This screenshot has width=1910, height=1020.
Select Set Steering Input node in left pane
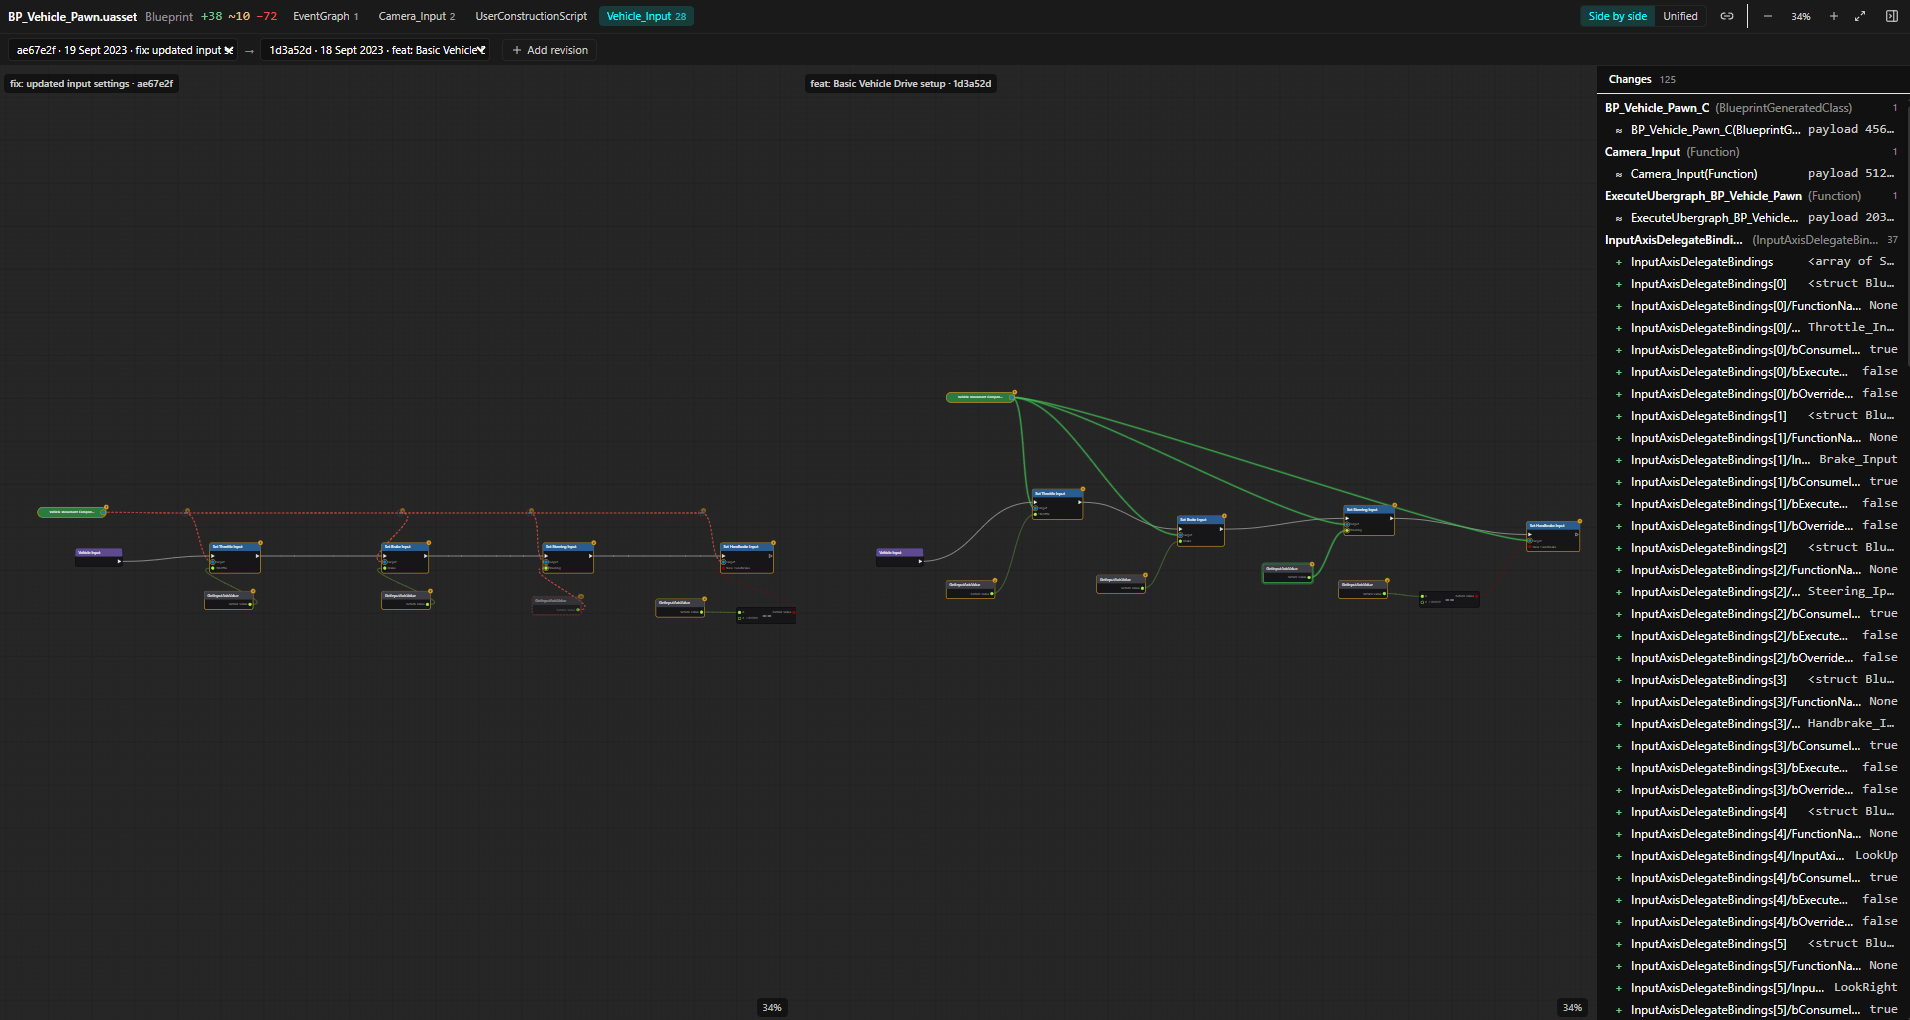[568, 558]
